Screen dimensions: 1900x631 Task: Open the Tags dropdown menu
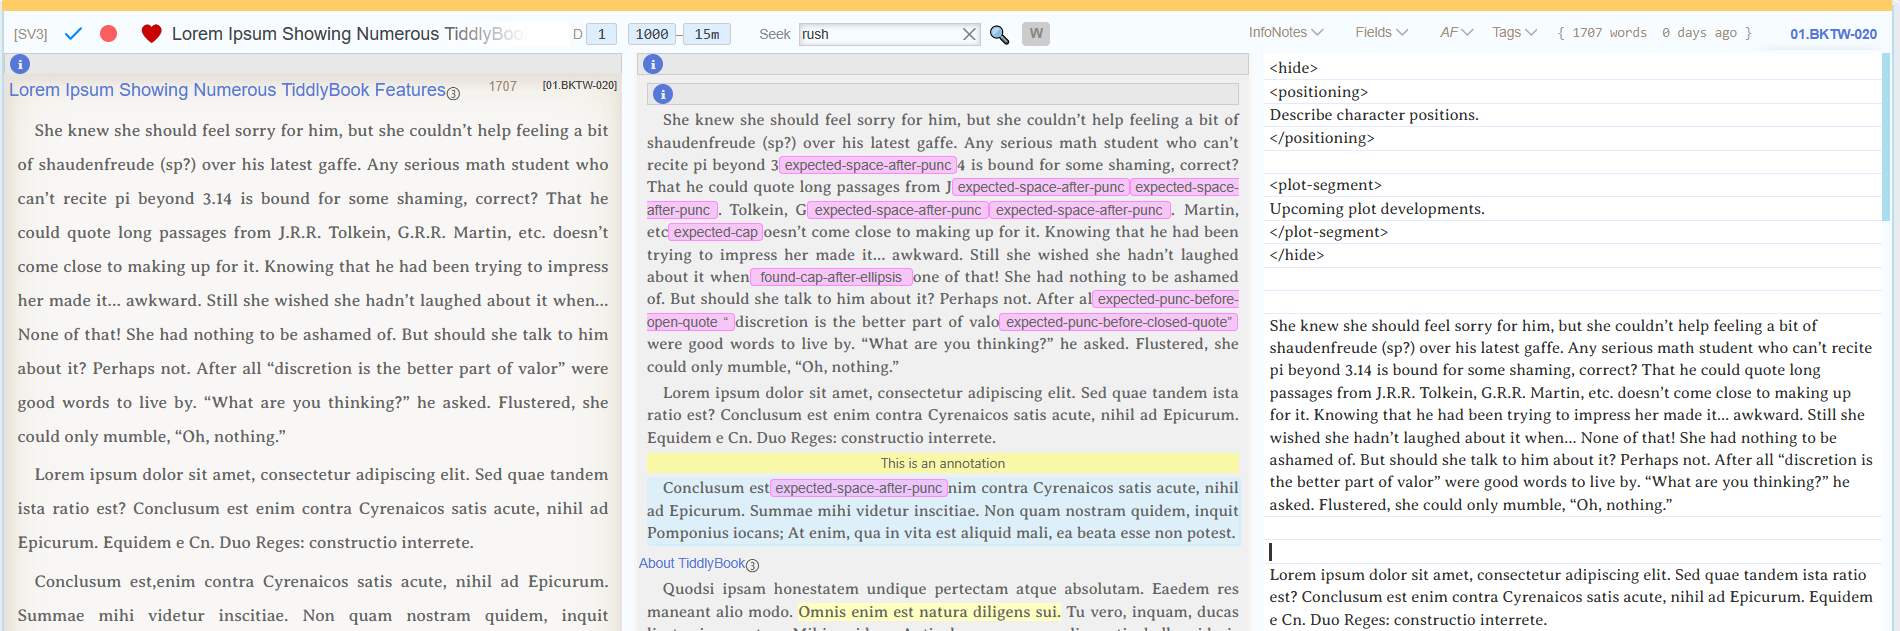1514,33
